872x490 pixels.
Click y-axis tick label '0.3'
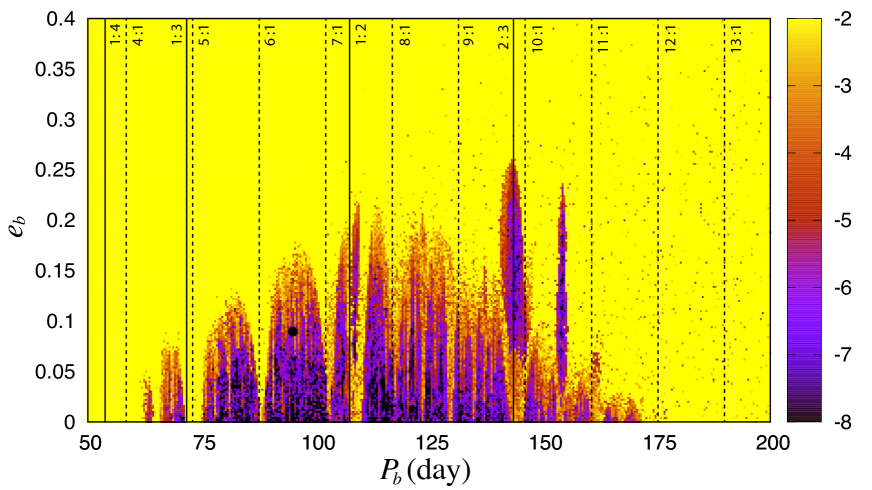pos(61,120)
